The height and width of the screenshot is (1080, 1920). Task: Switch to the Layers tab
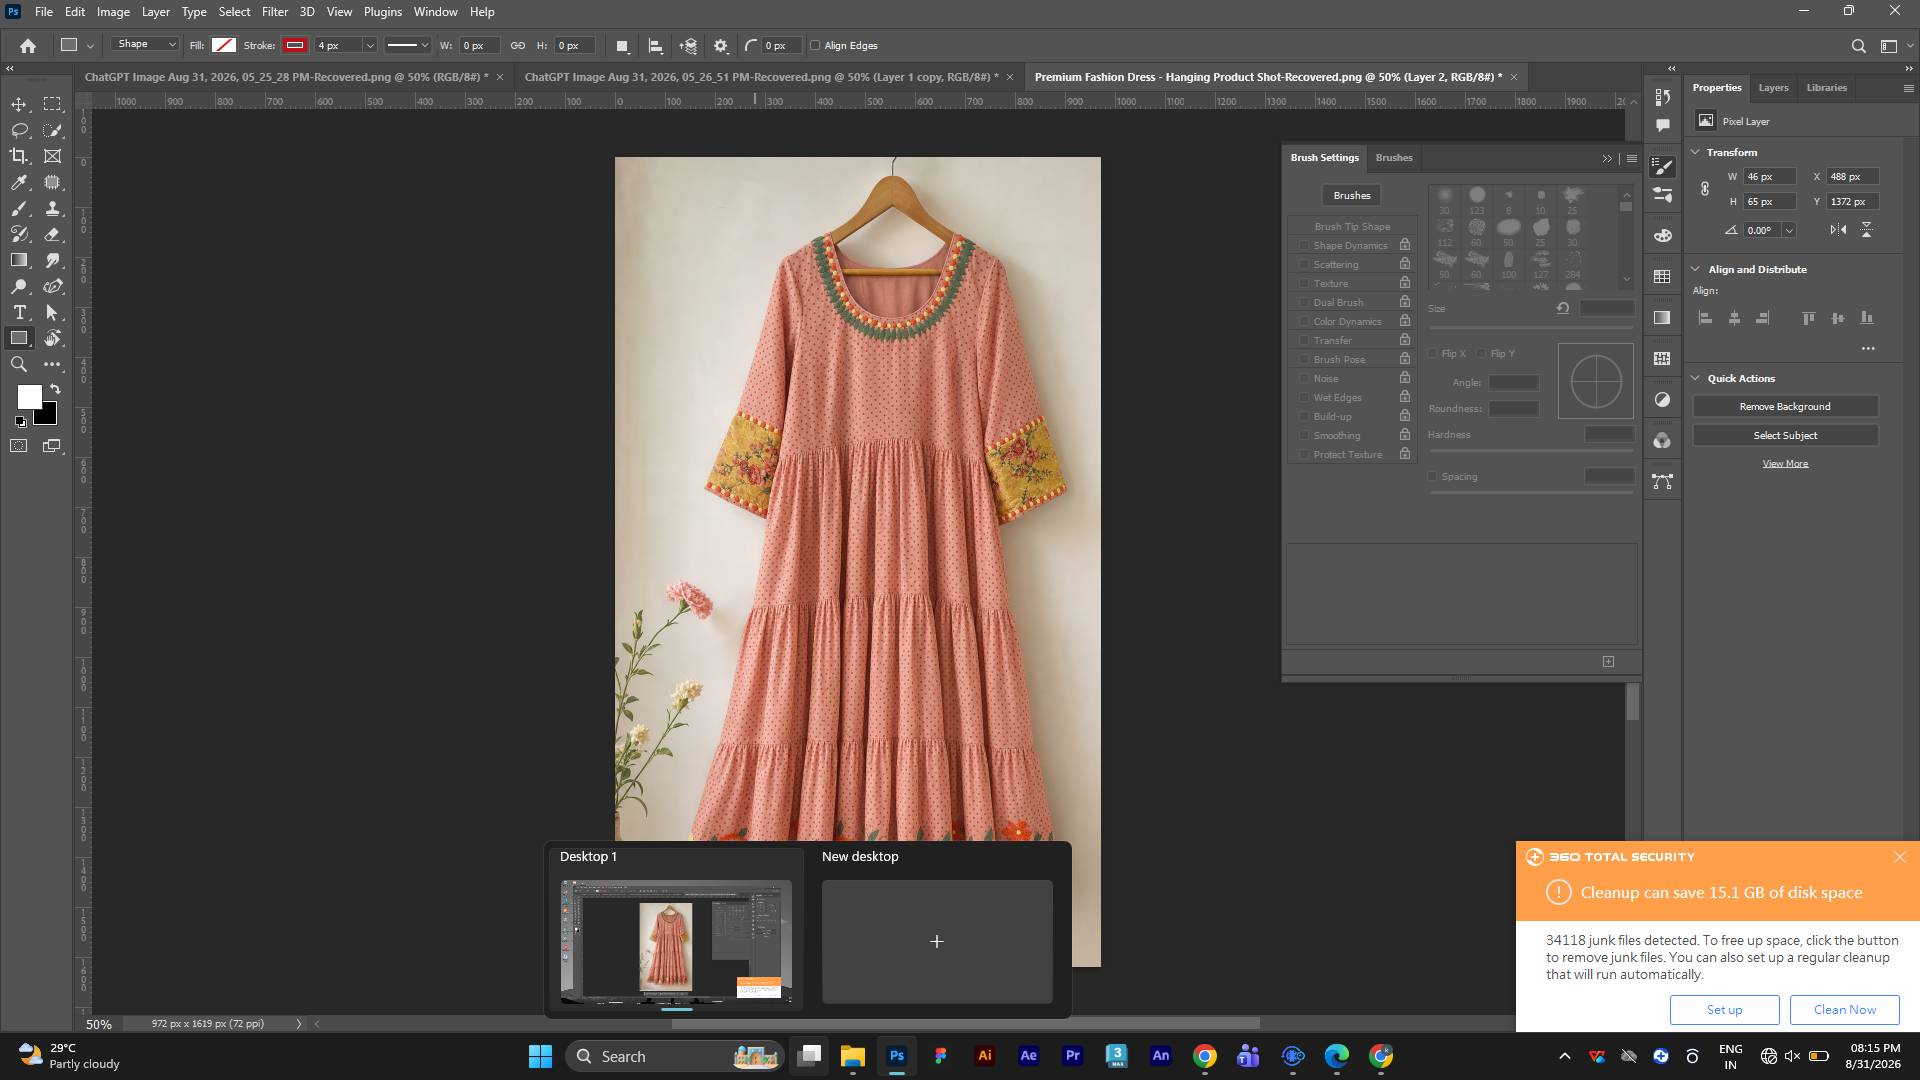click(x=1773, y=88)
